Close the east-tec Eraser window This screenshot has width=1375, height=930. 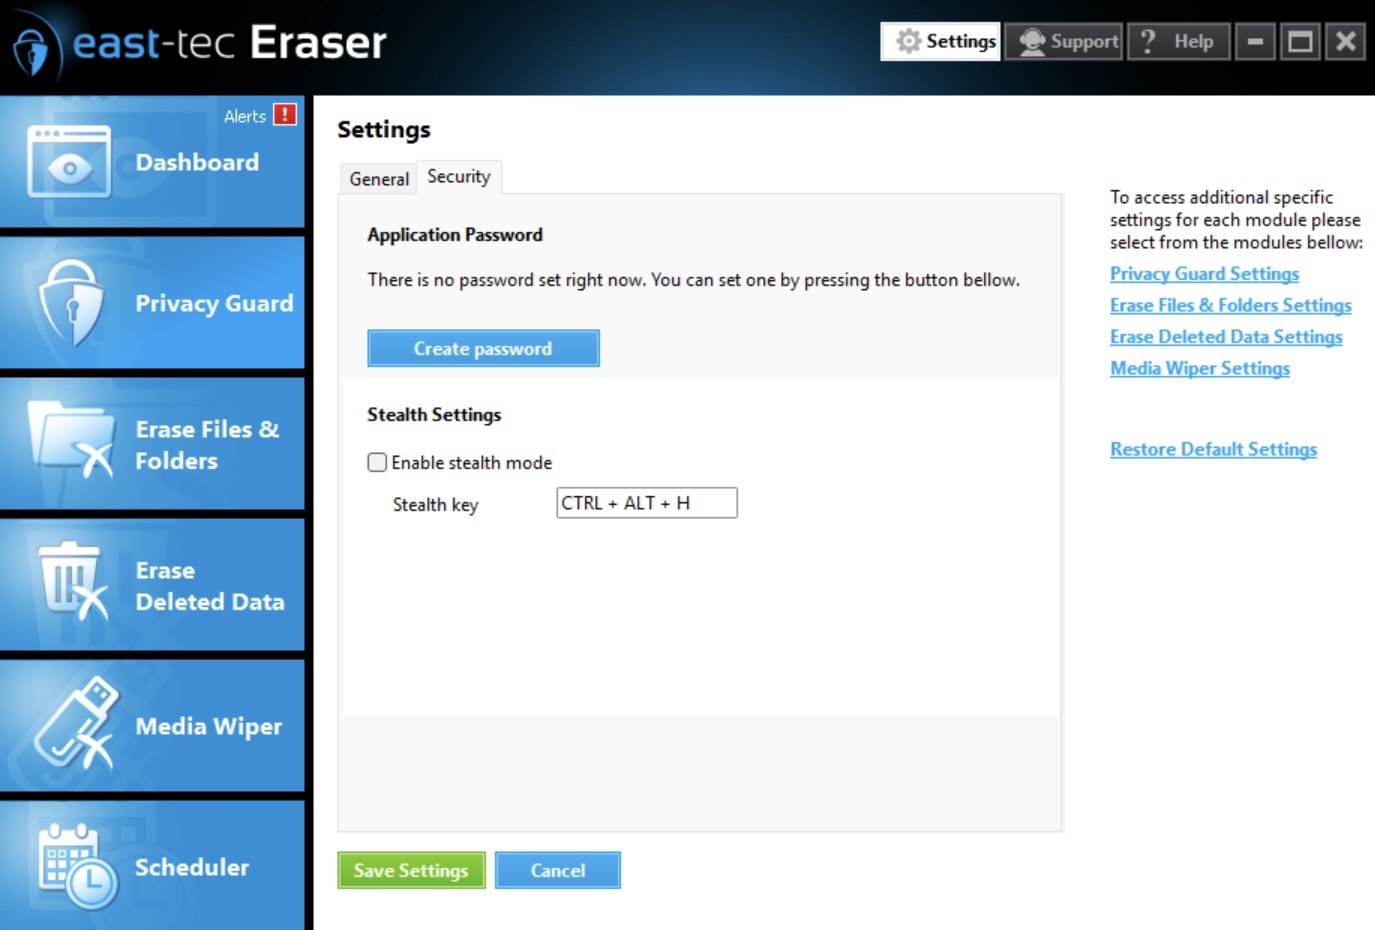[1346, 41]
